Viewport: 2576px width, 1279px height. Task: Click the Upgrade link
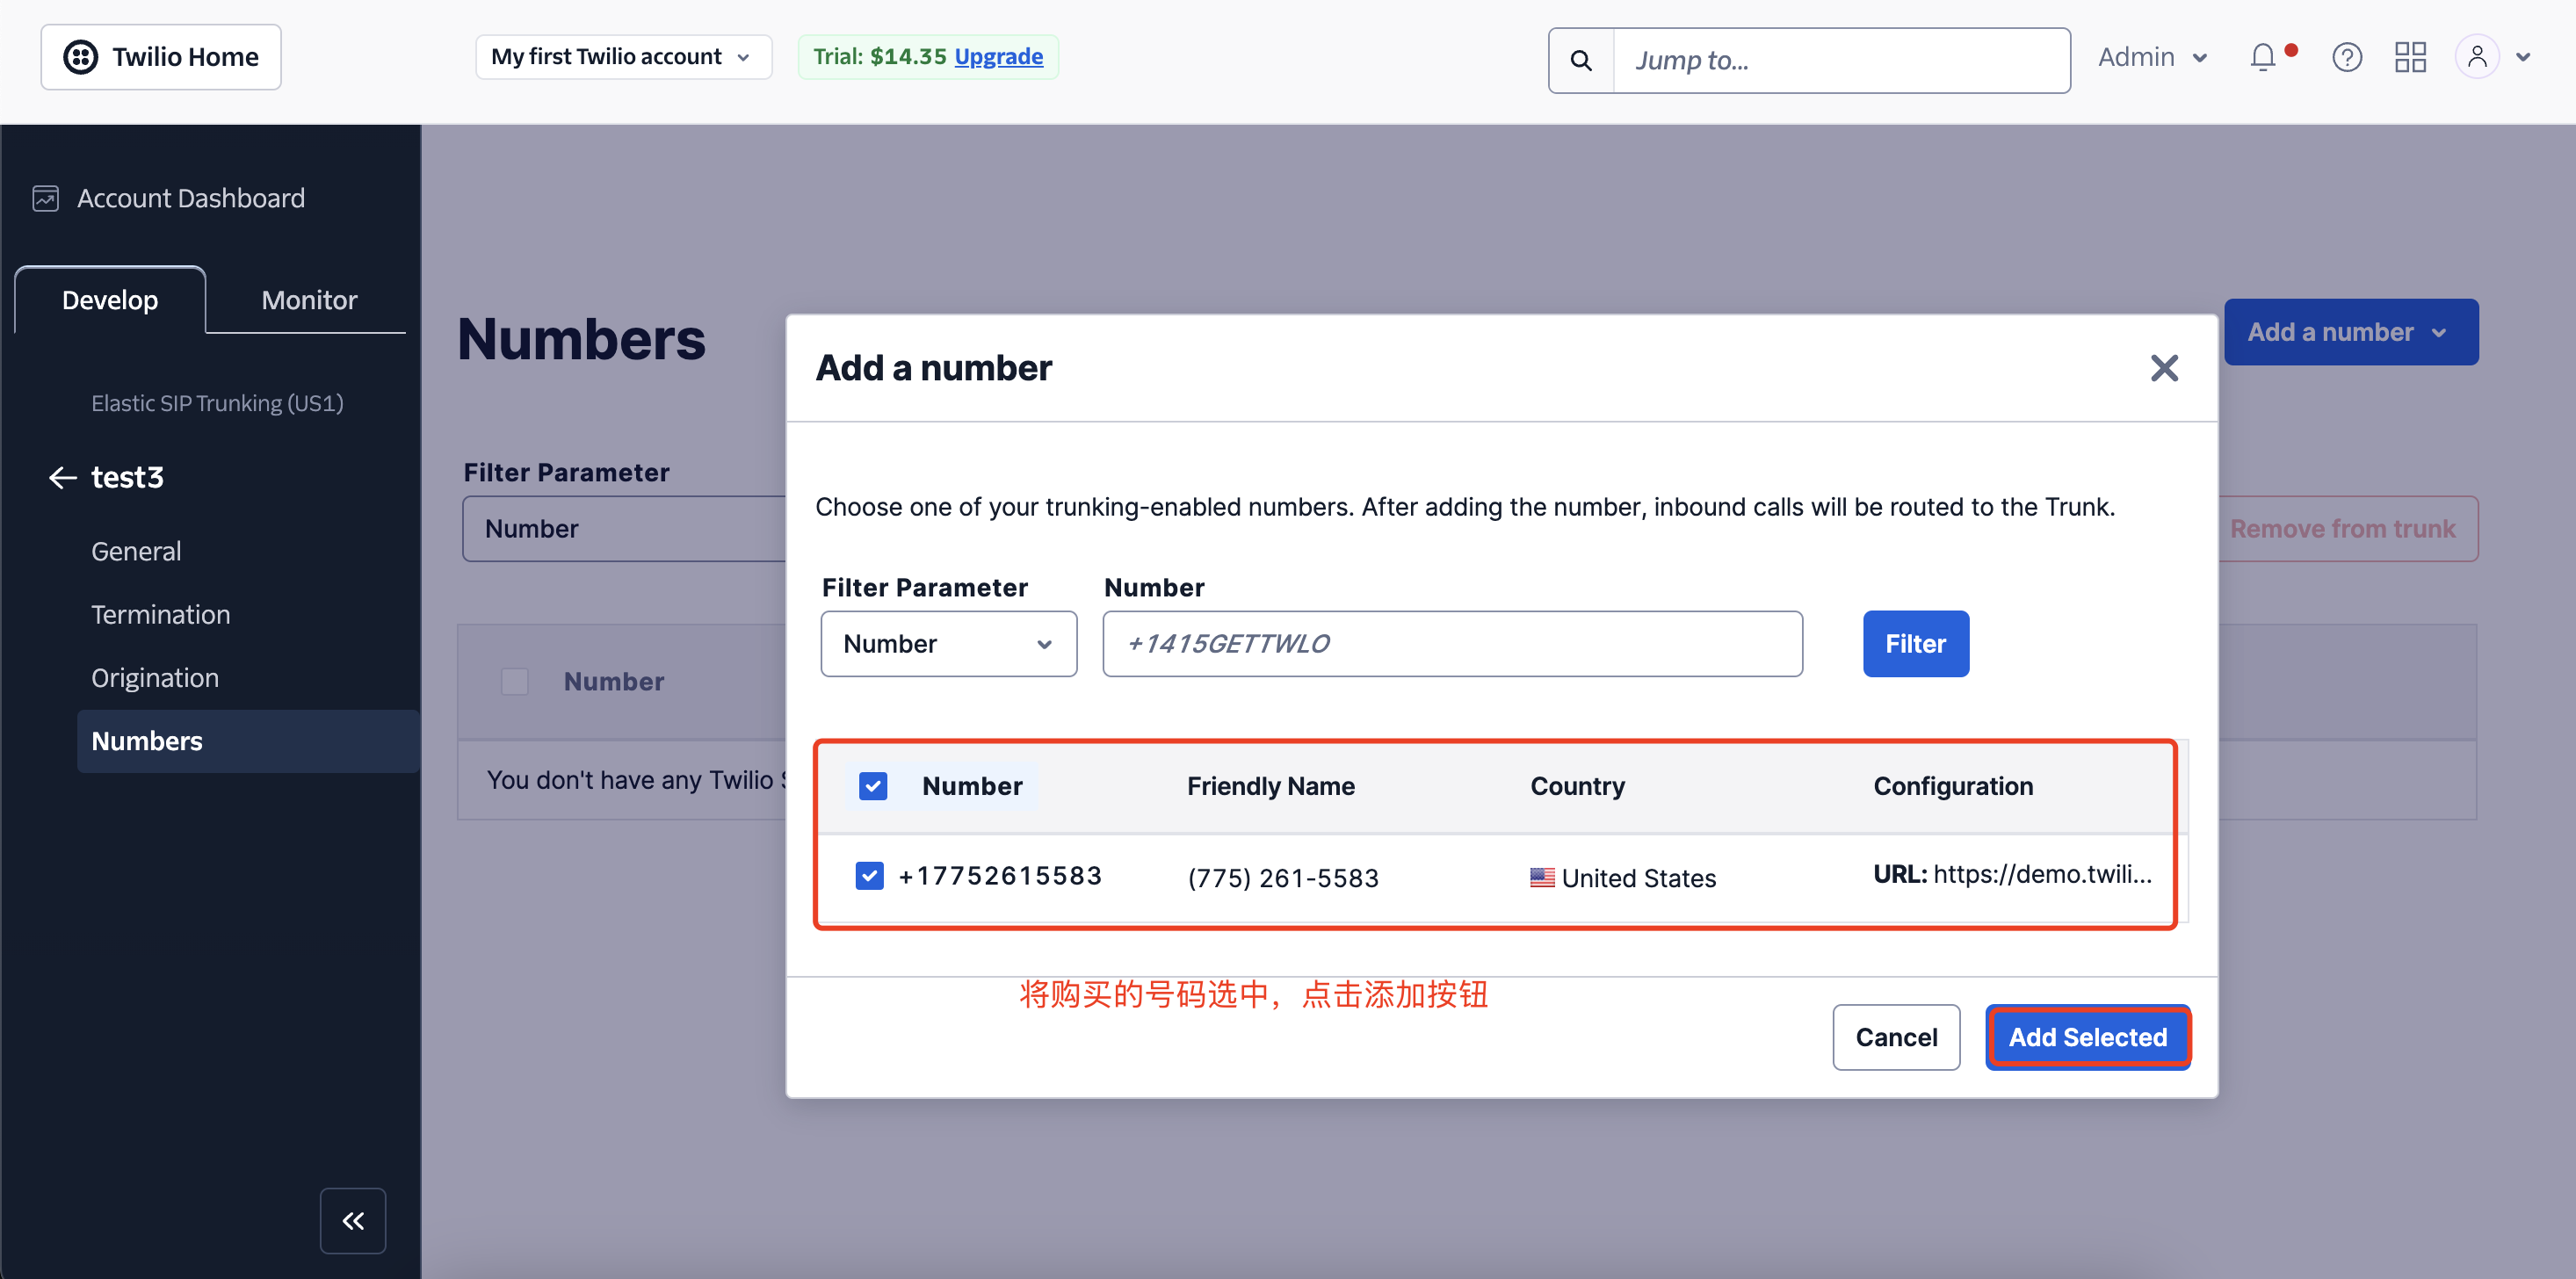click(x=998, y=57)
